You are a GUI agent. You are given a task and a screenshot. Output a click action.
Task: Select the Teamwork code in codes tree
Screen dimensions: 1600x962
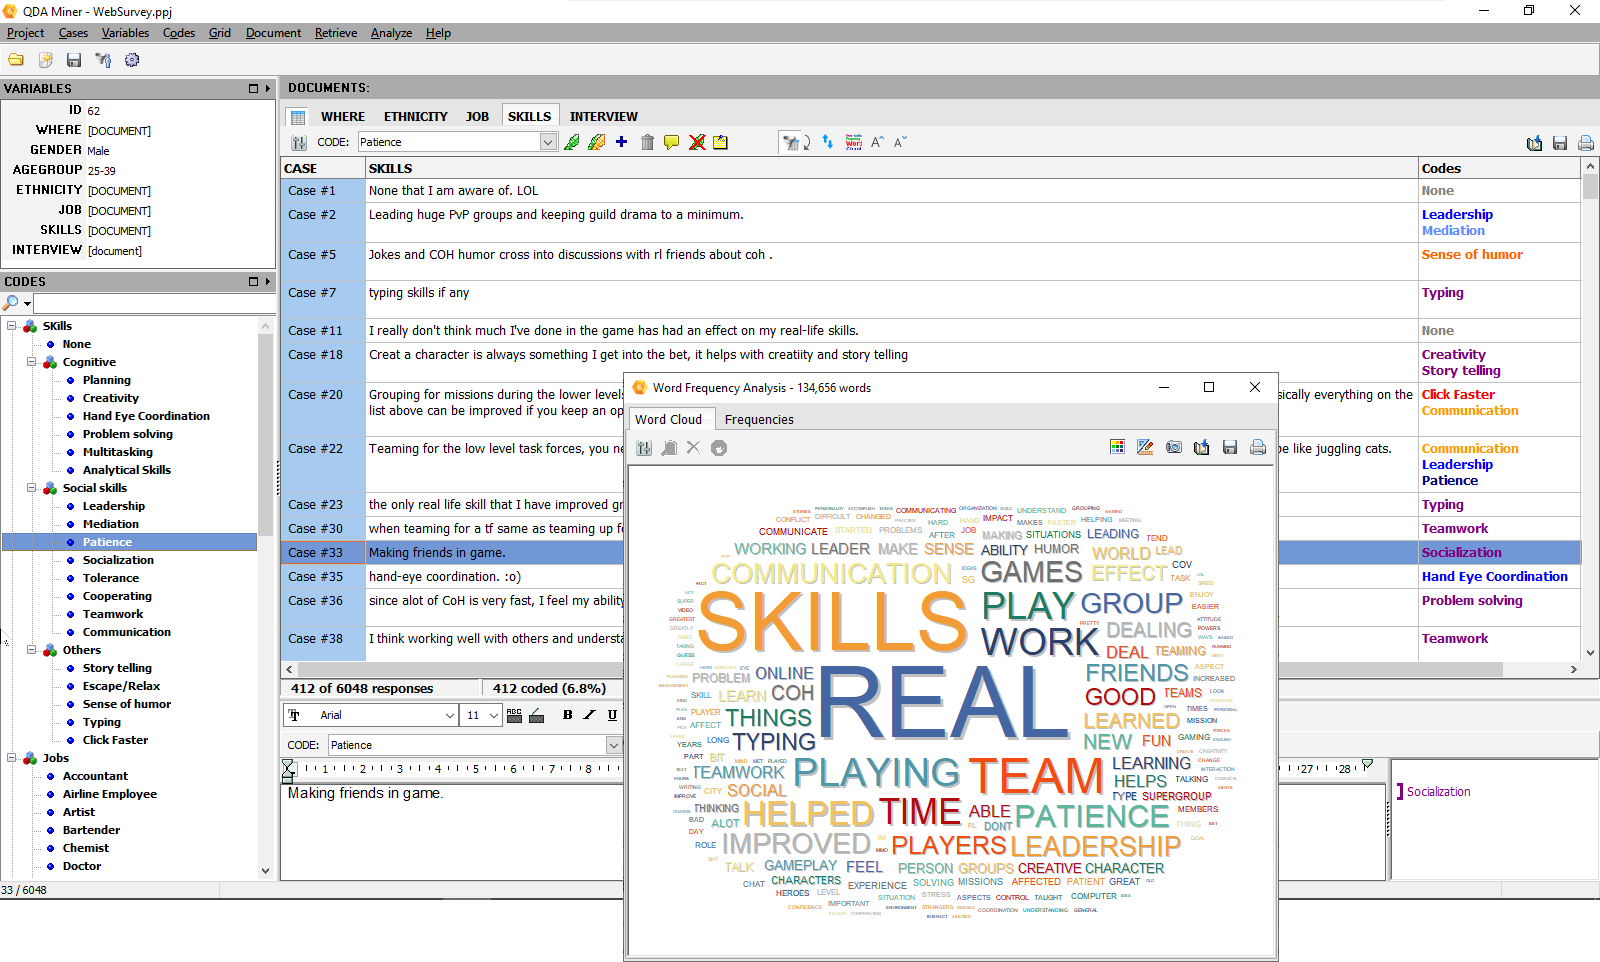click(x=113, y=614)
